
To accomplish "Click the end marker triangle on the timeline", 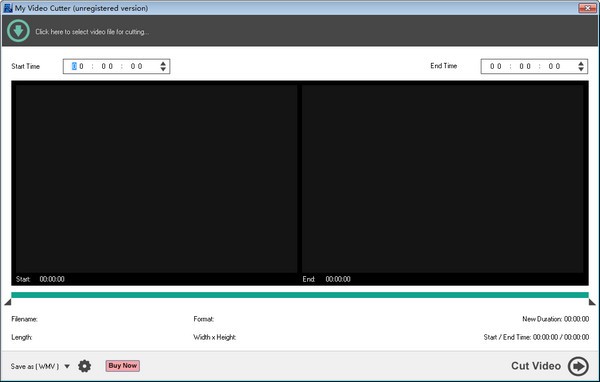I will pos(592,302).
